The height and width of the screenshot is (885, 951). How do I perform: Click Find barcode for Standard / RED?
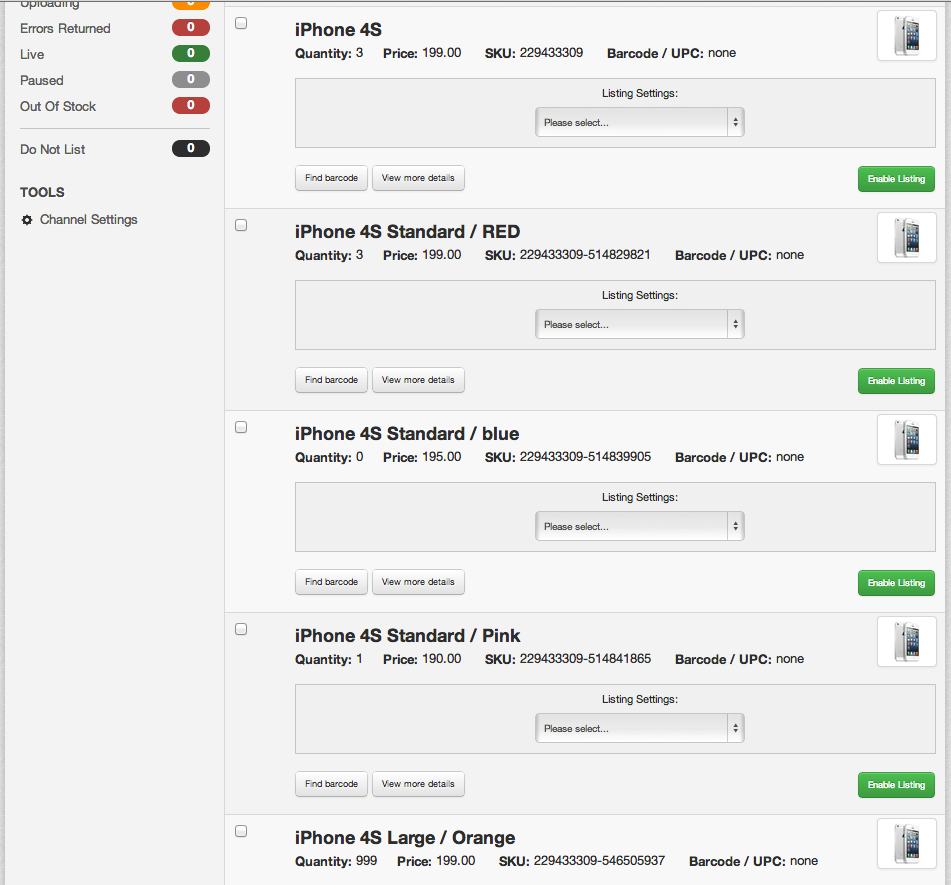[331, 380]
